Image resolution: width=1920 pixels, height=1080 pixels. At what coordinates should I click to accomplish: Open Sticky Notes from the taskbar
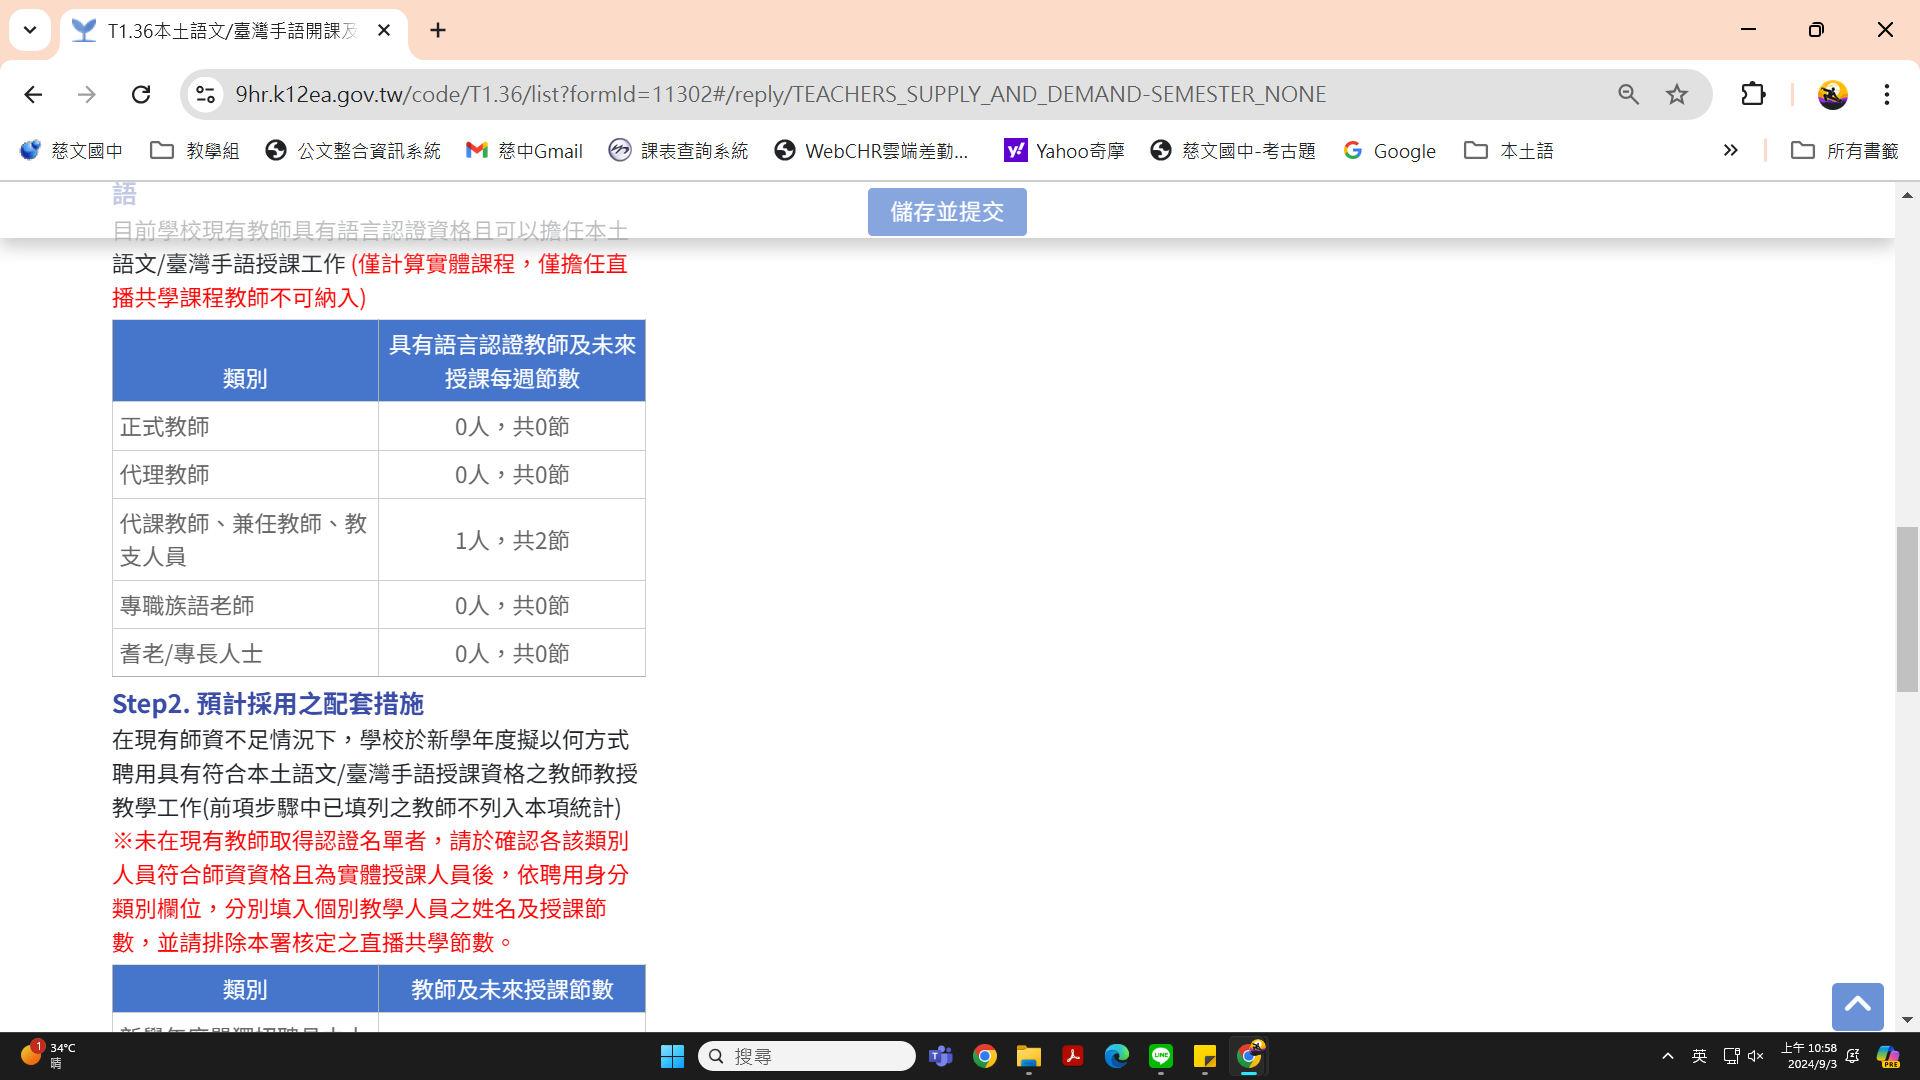(x=1205, y=1056)
